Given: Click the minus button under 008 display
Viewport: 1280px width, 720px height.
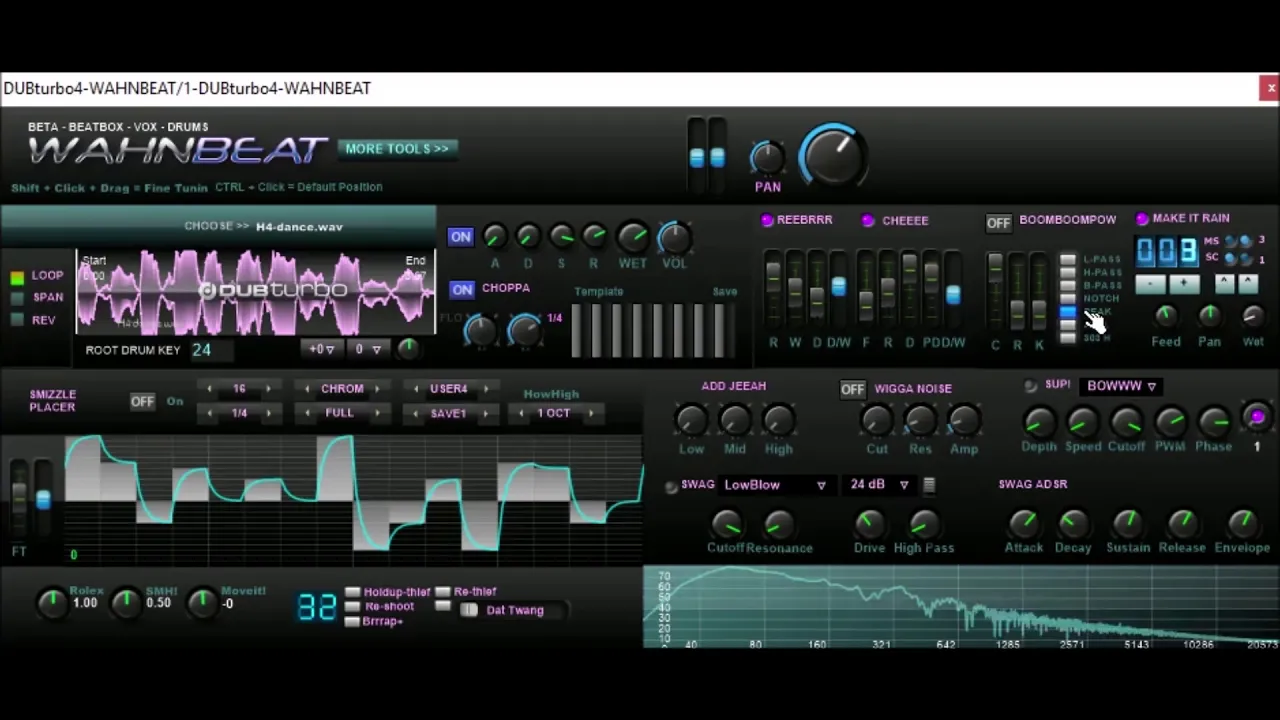Looking at the screenshot, I should pos(1151,284).
